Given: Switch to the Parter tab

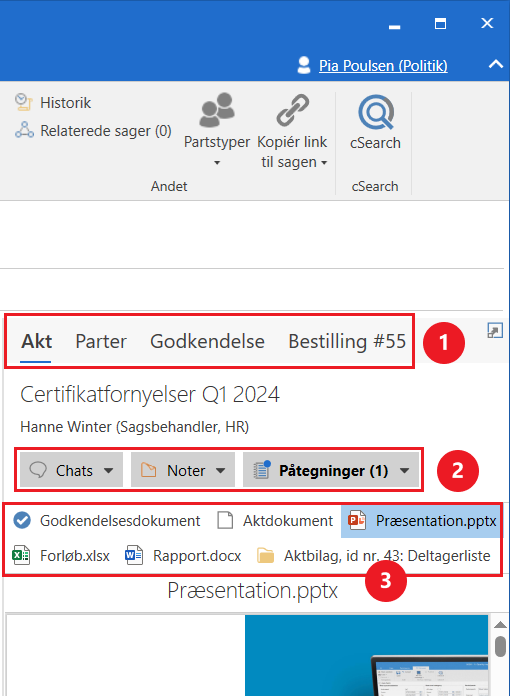Looking at the screenshot, I should [101, 341].
